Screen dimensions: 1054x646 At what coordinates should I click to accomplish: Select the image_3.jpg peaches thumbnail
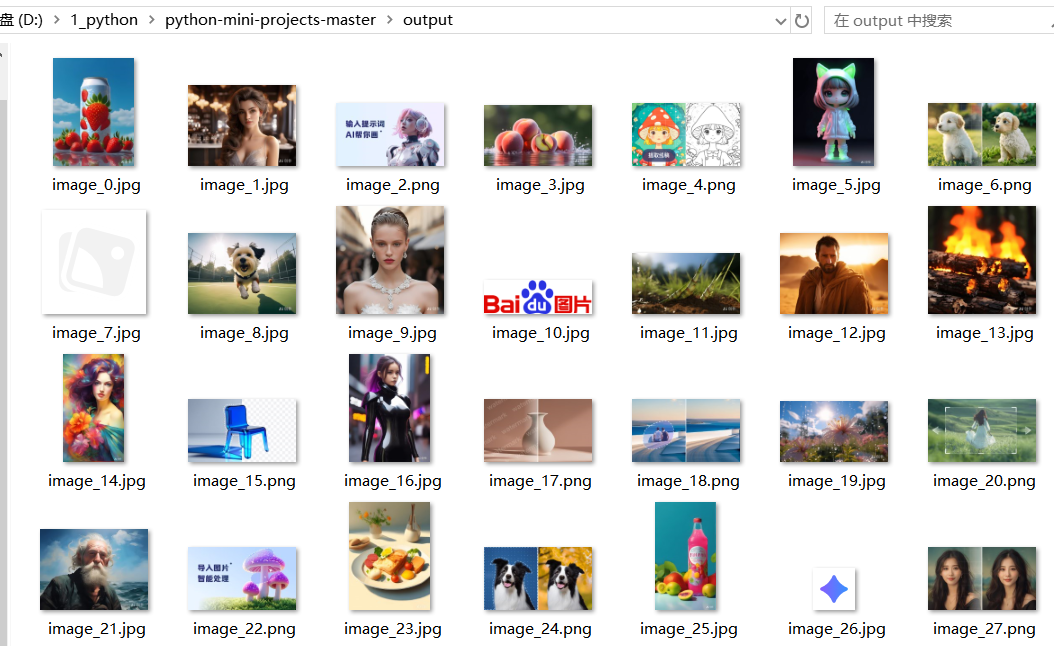pos(538,135)
